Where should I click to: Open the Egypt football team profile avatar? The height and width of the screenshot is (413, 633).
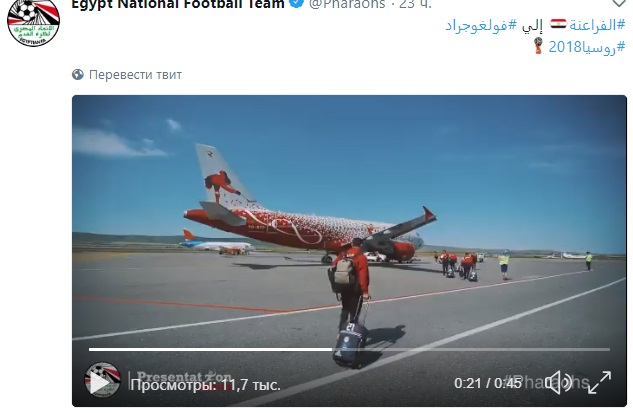pos(33,21)
